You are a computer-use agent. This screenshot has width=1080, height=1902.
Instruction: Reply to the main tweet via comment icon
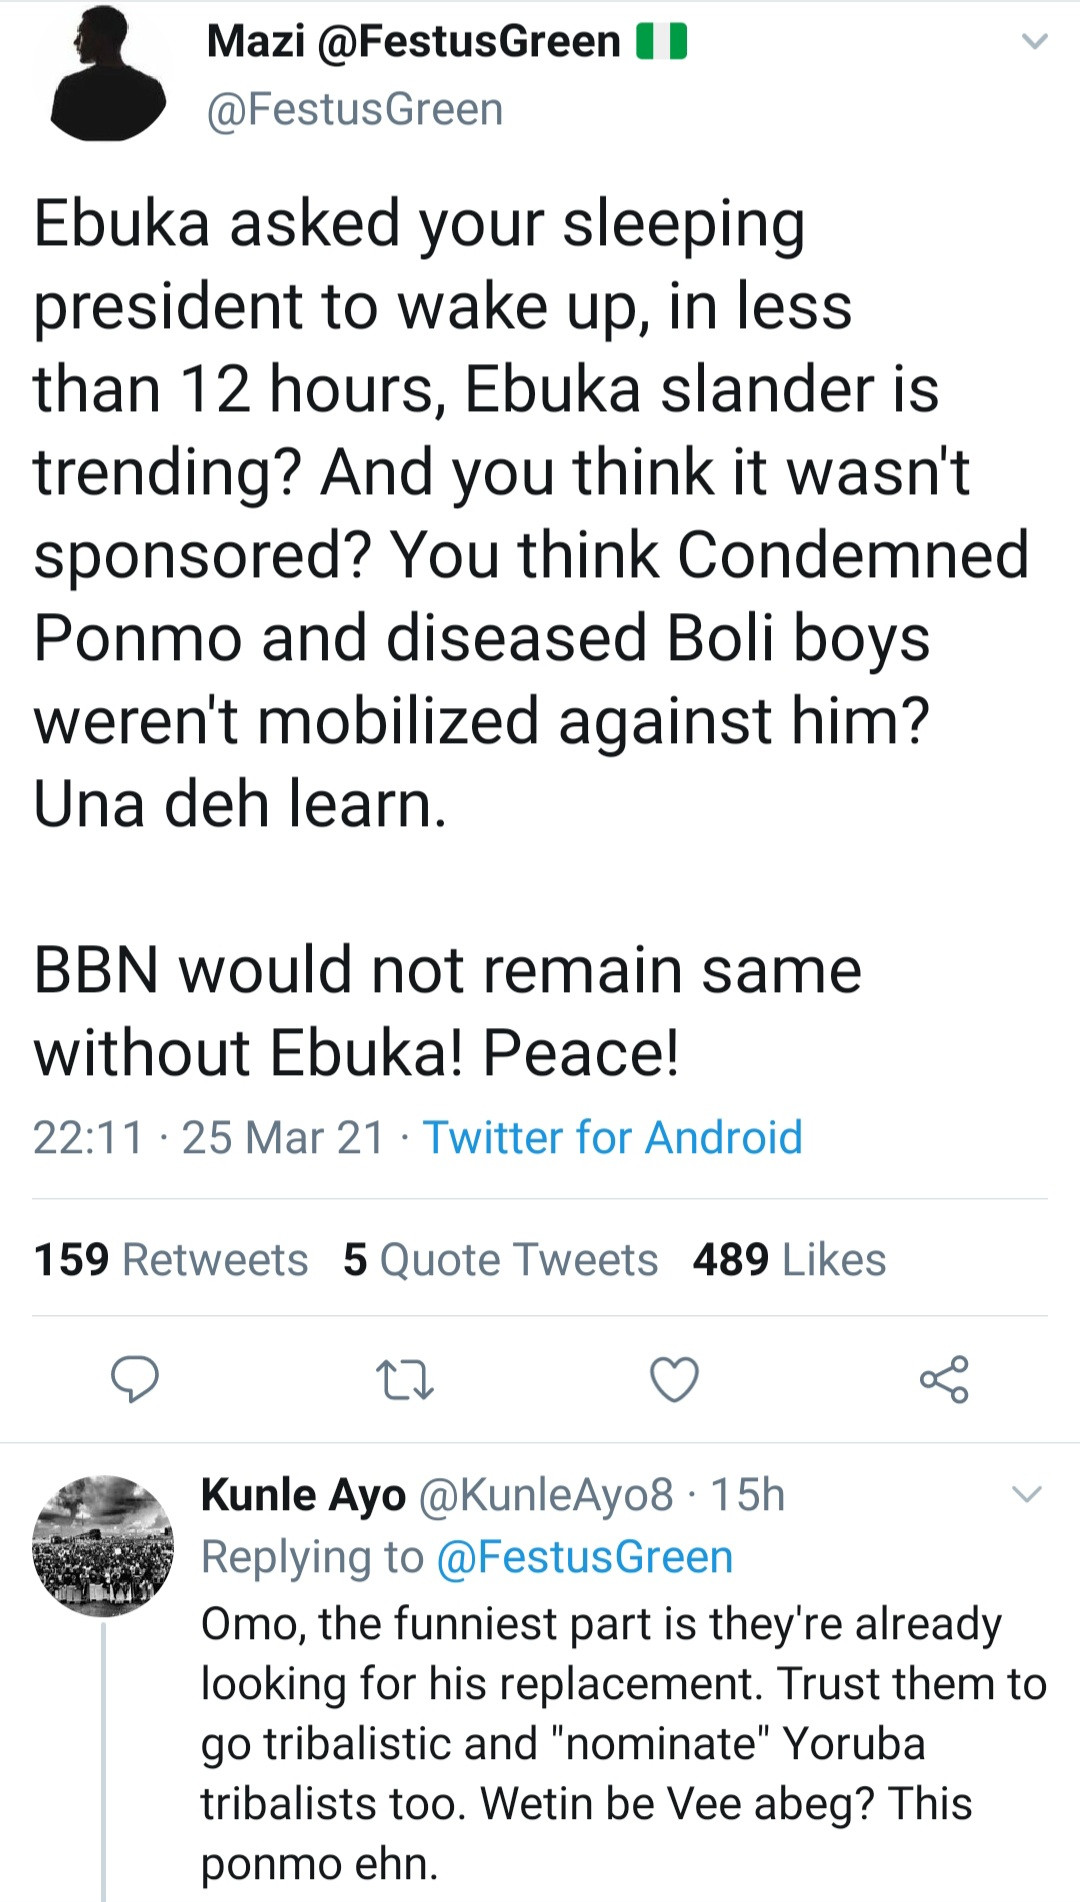[134, 1380]
